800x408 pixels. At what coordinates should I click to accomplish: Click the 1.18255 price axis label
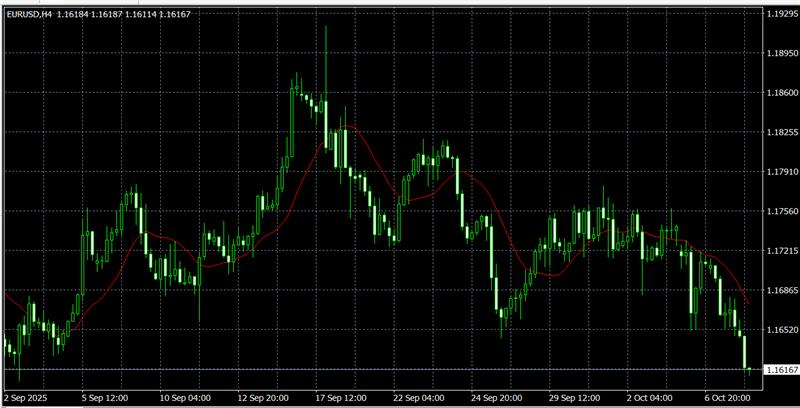pos(782,133)
